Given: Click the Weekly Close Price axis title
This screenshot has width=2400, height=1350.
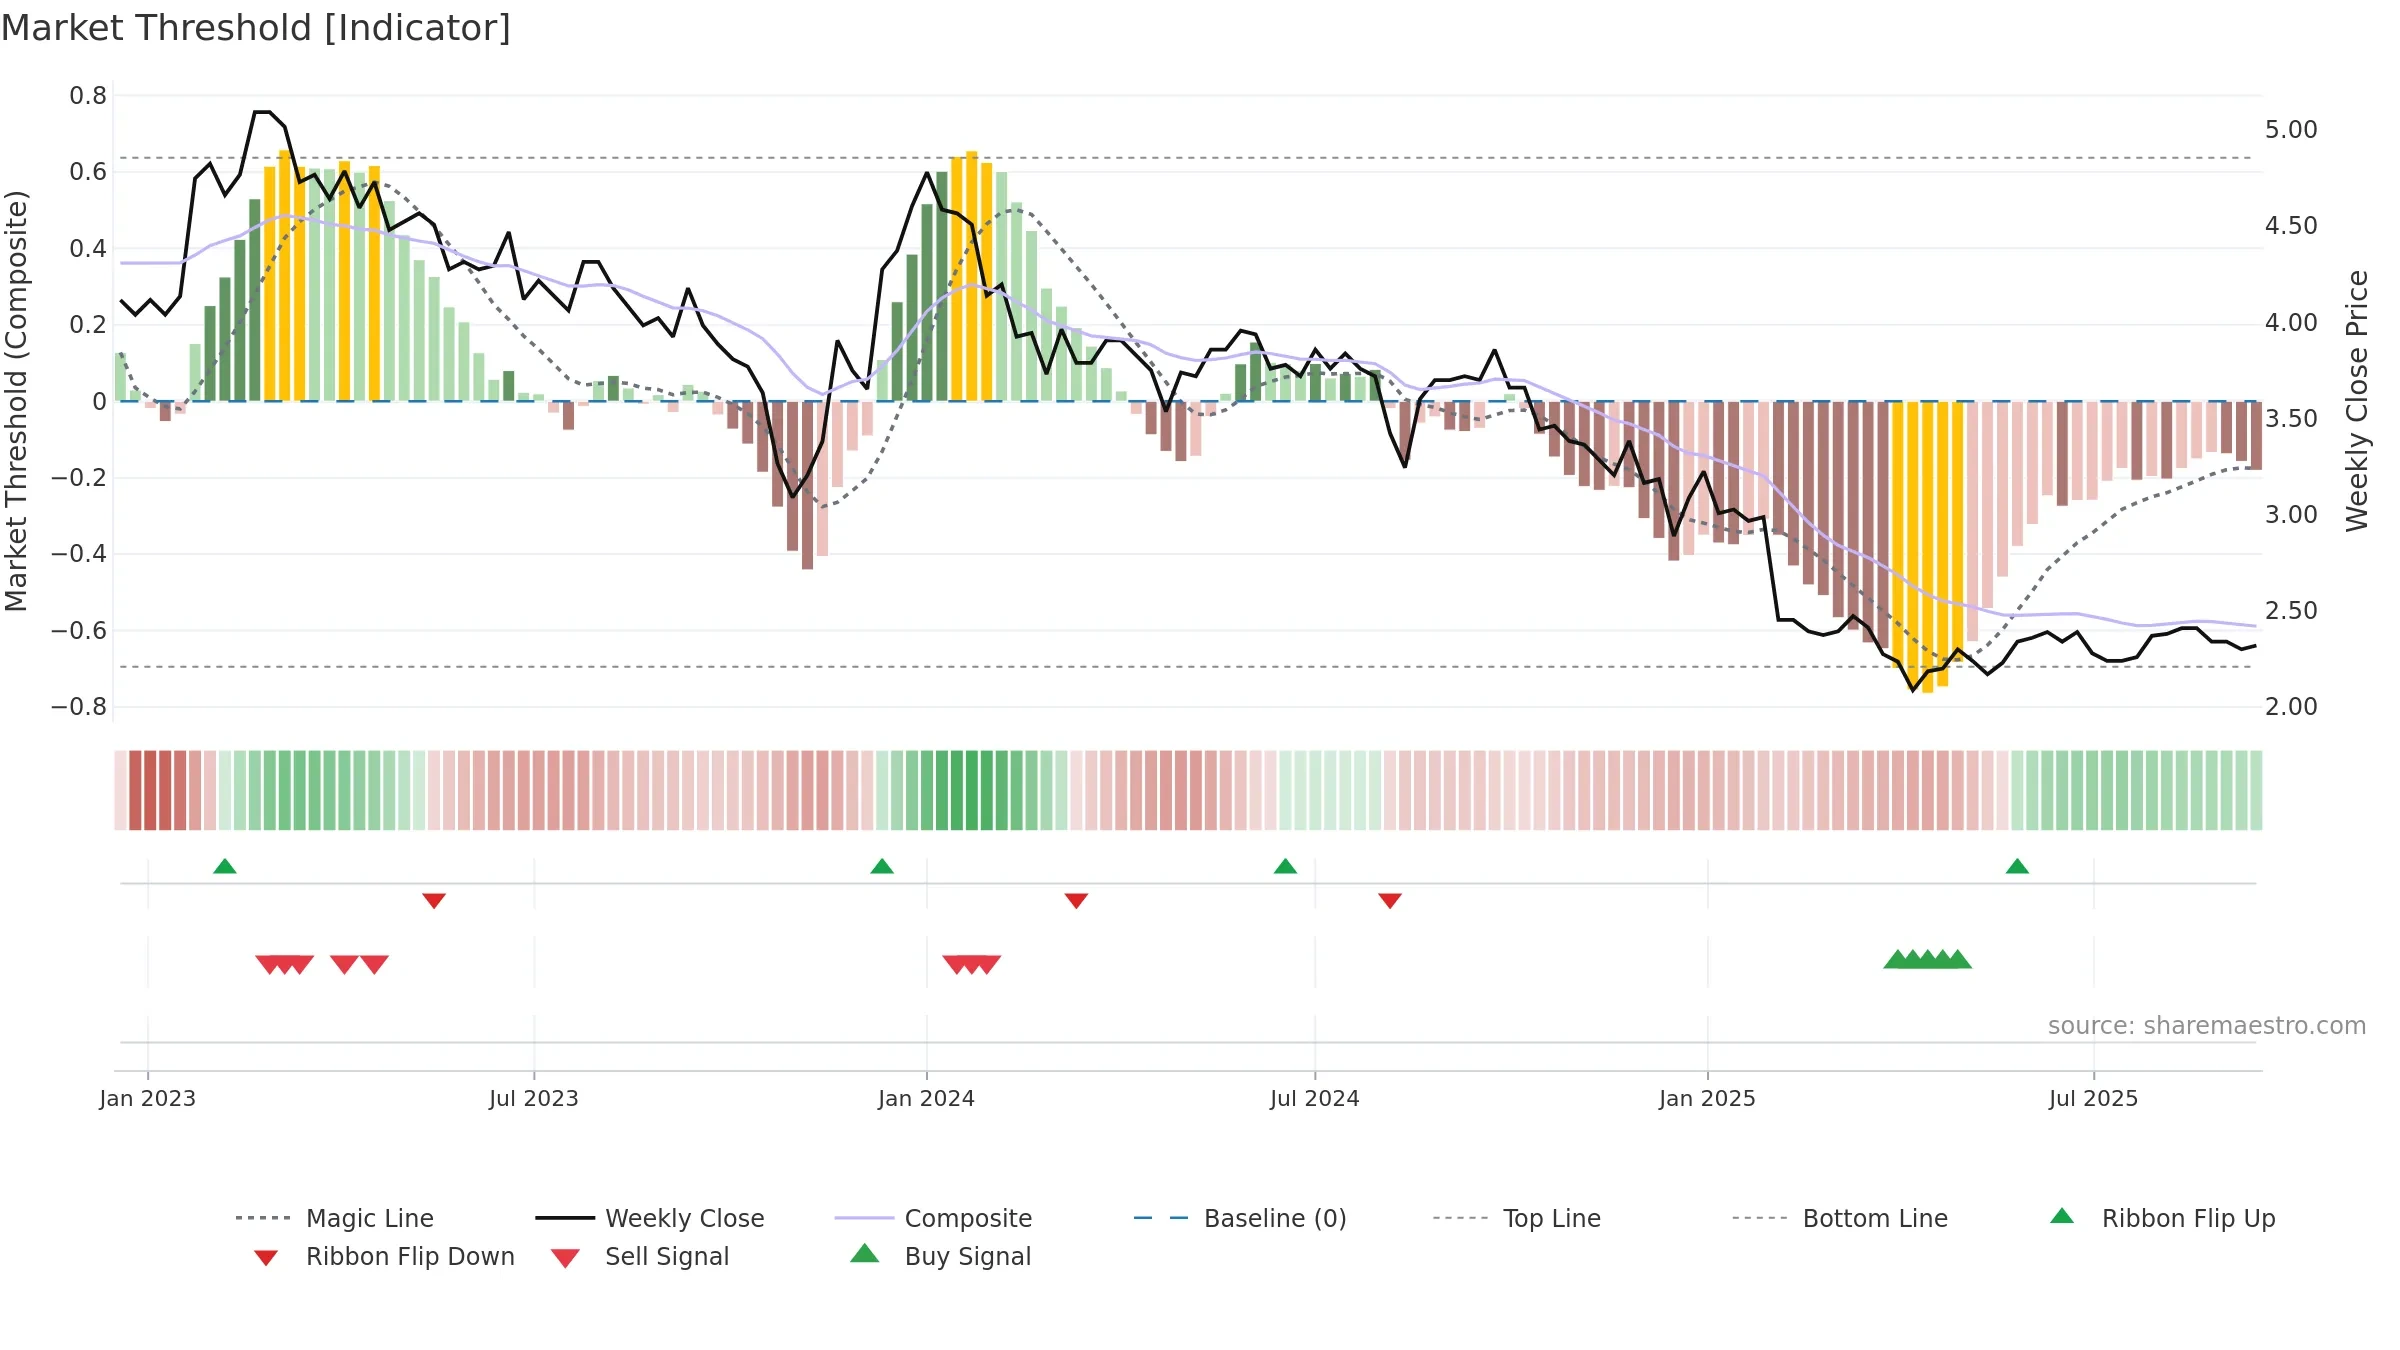Looking at the screenshot, I should click(2357, 400).
